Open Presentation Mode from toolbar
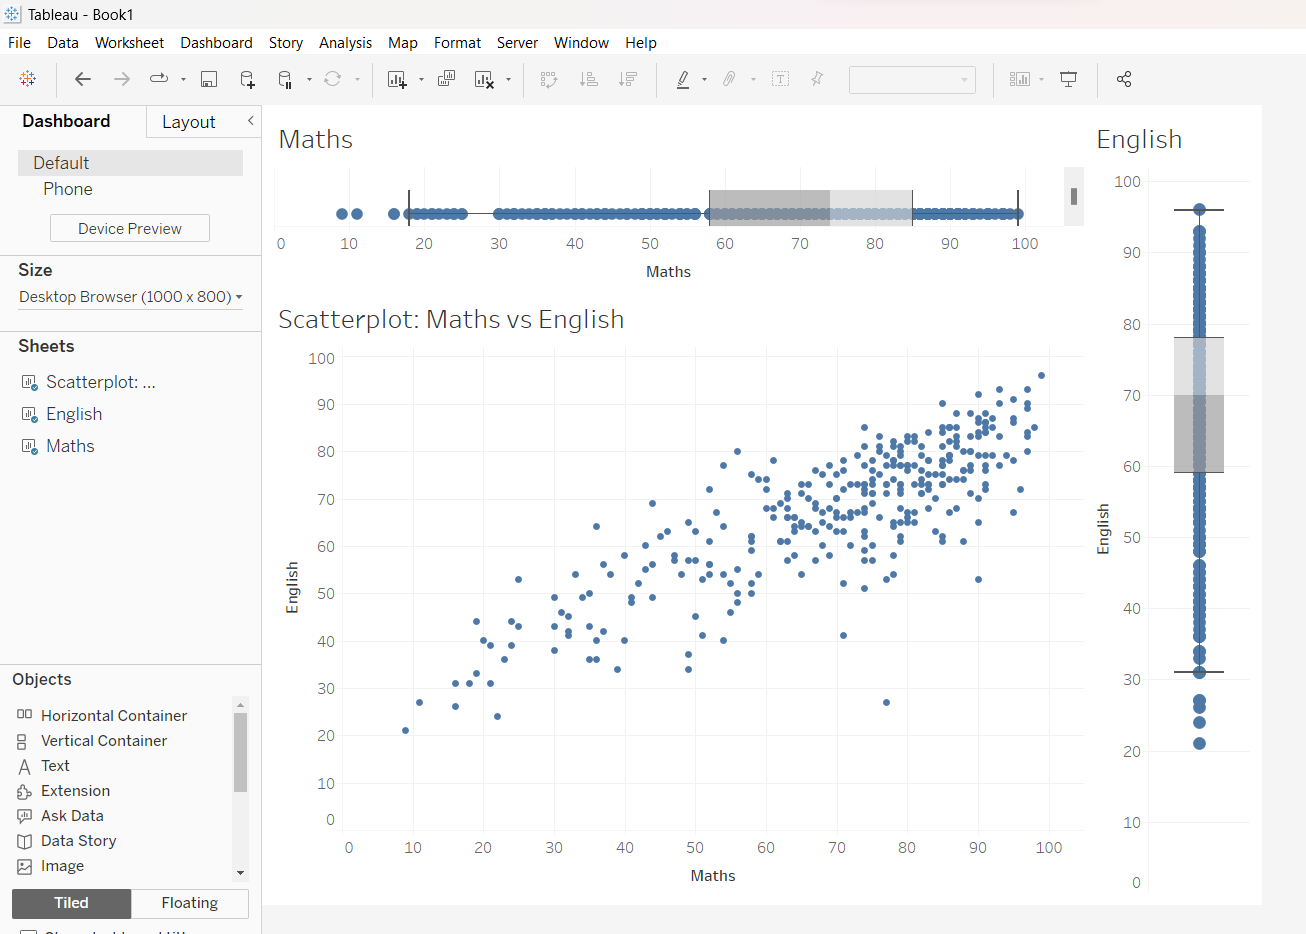 click(x=1068, y=79)
